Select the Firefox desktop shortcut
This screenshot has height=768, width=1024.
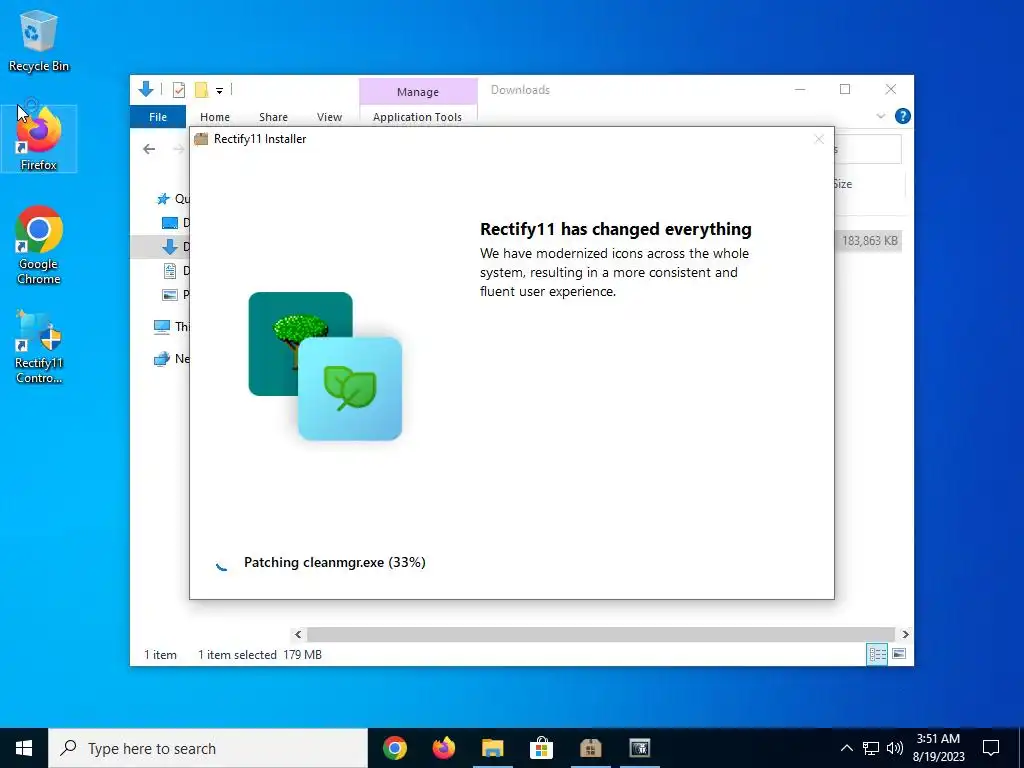[39, 138]
